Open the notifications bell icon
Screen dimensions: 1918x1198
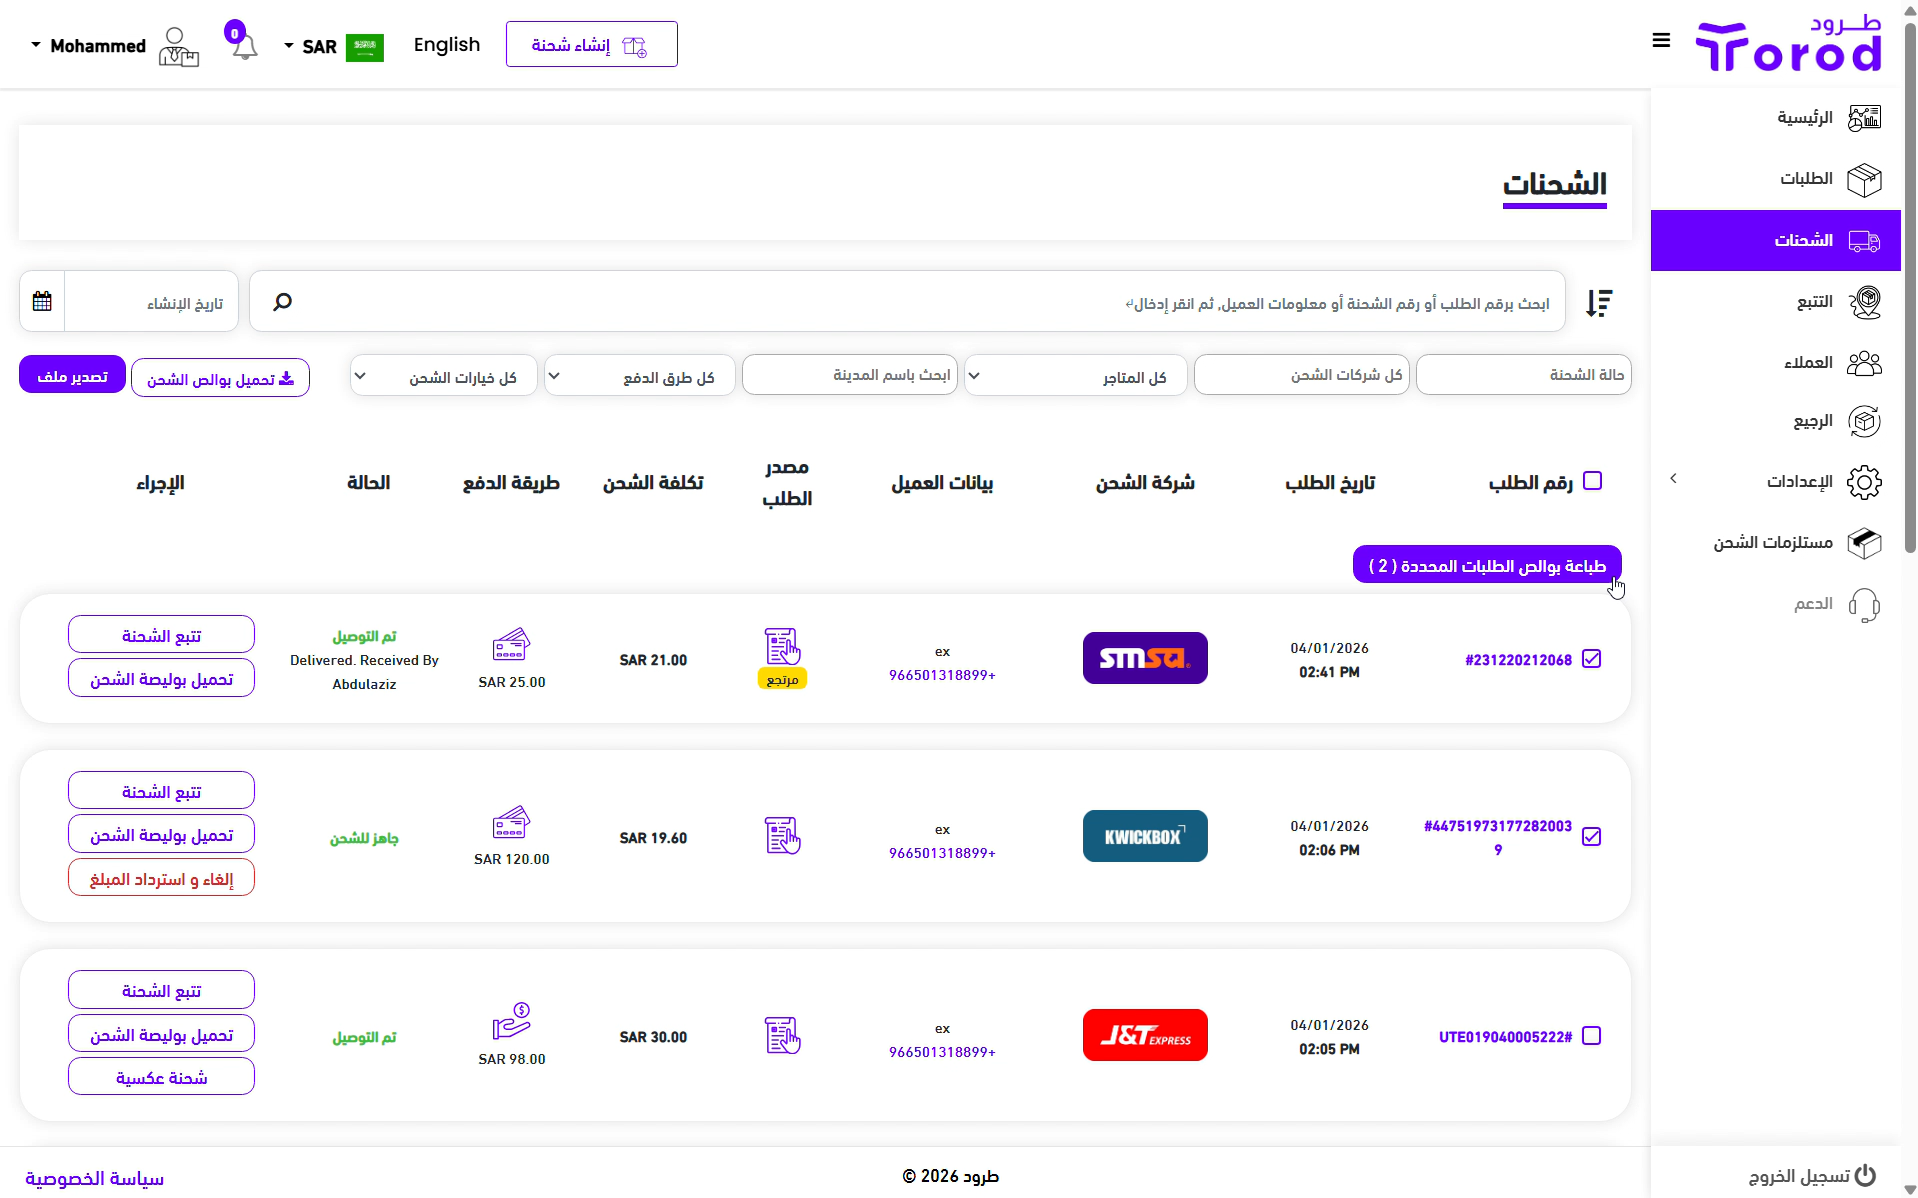point(243,44)
